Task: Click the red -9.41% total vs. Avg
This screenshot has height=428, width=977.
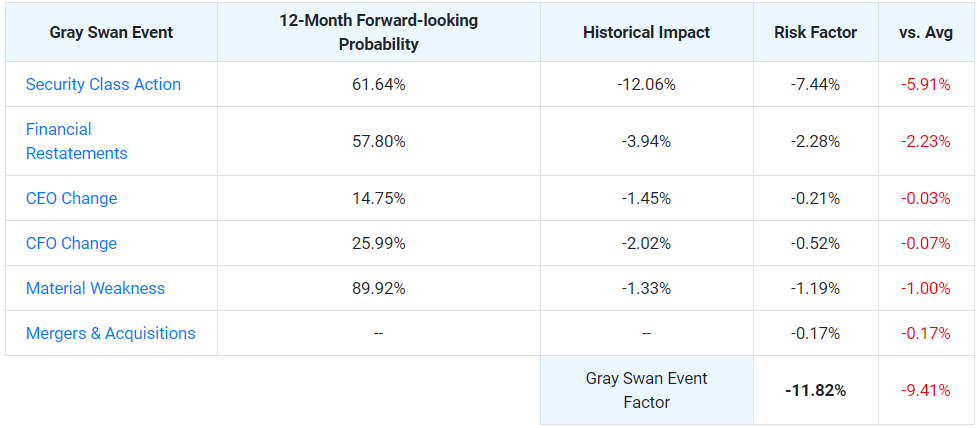Action: point(926,391)
